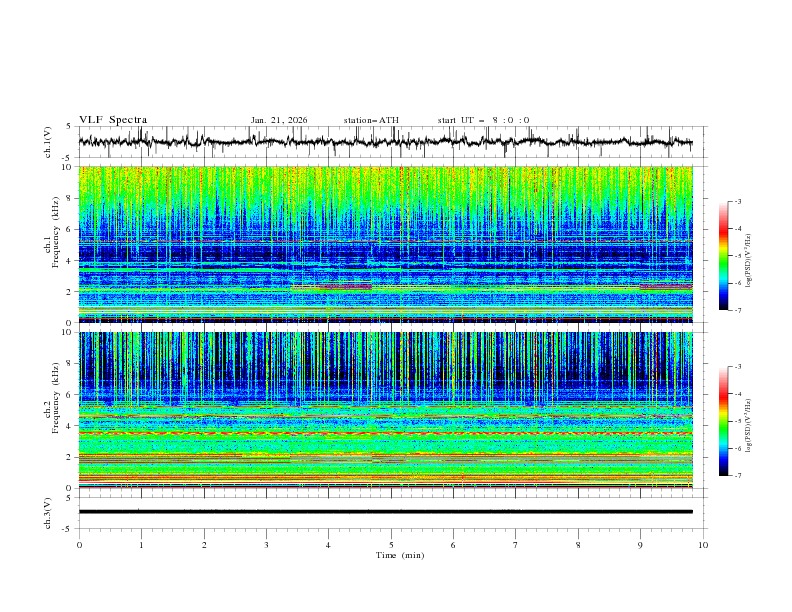Click the "start UT = 8 :0 :0" text
792x612 pixels.
(483, 120)
